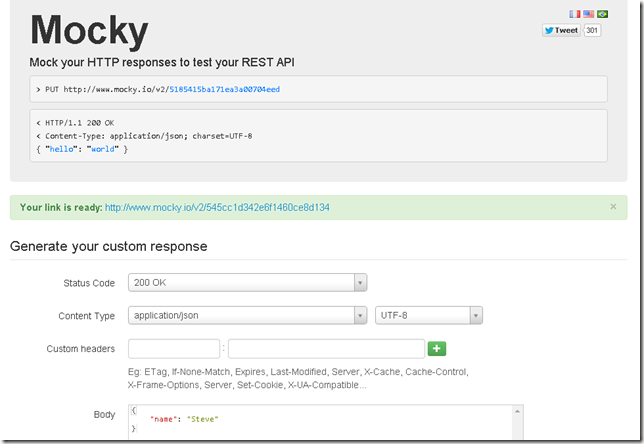The height and width of the screenshot is (444, 644).
Task: Add custom header with green plus icon
Action: 437,349
